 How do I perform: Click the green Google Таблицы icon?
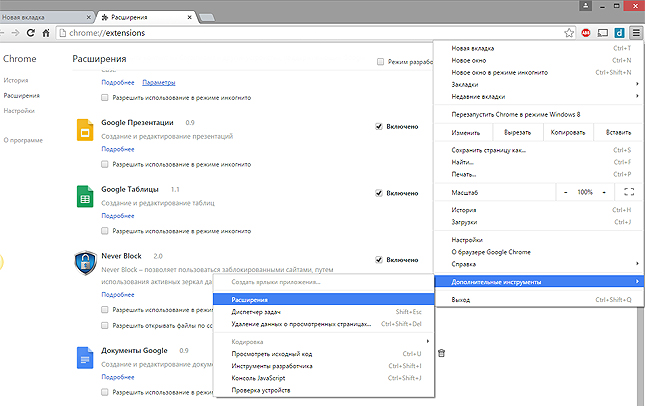pos(85,196)
